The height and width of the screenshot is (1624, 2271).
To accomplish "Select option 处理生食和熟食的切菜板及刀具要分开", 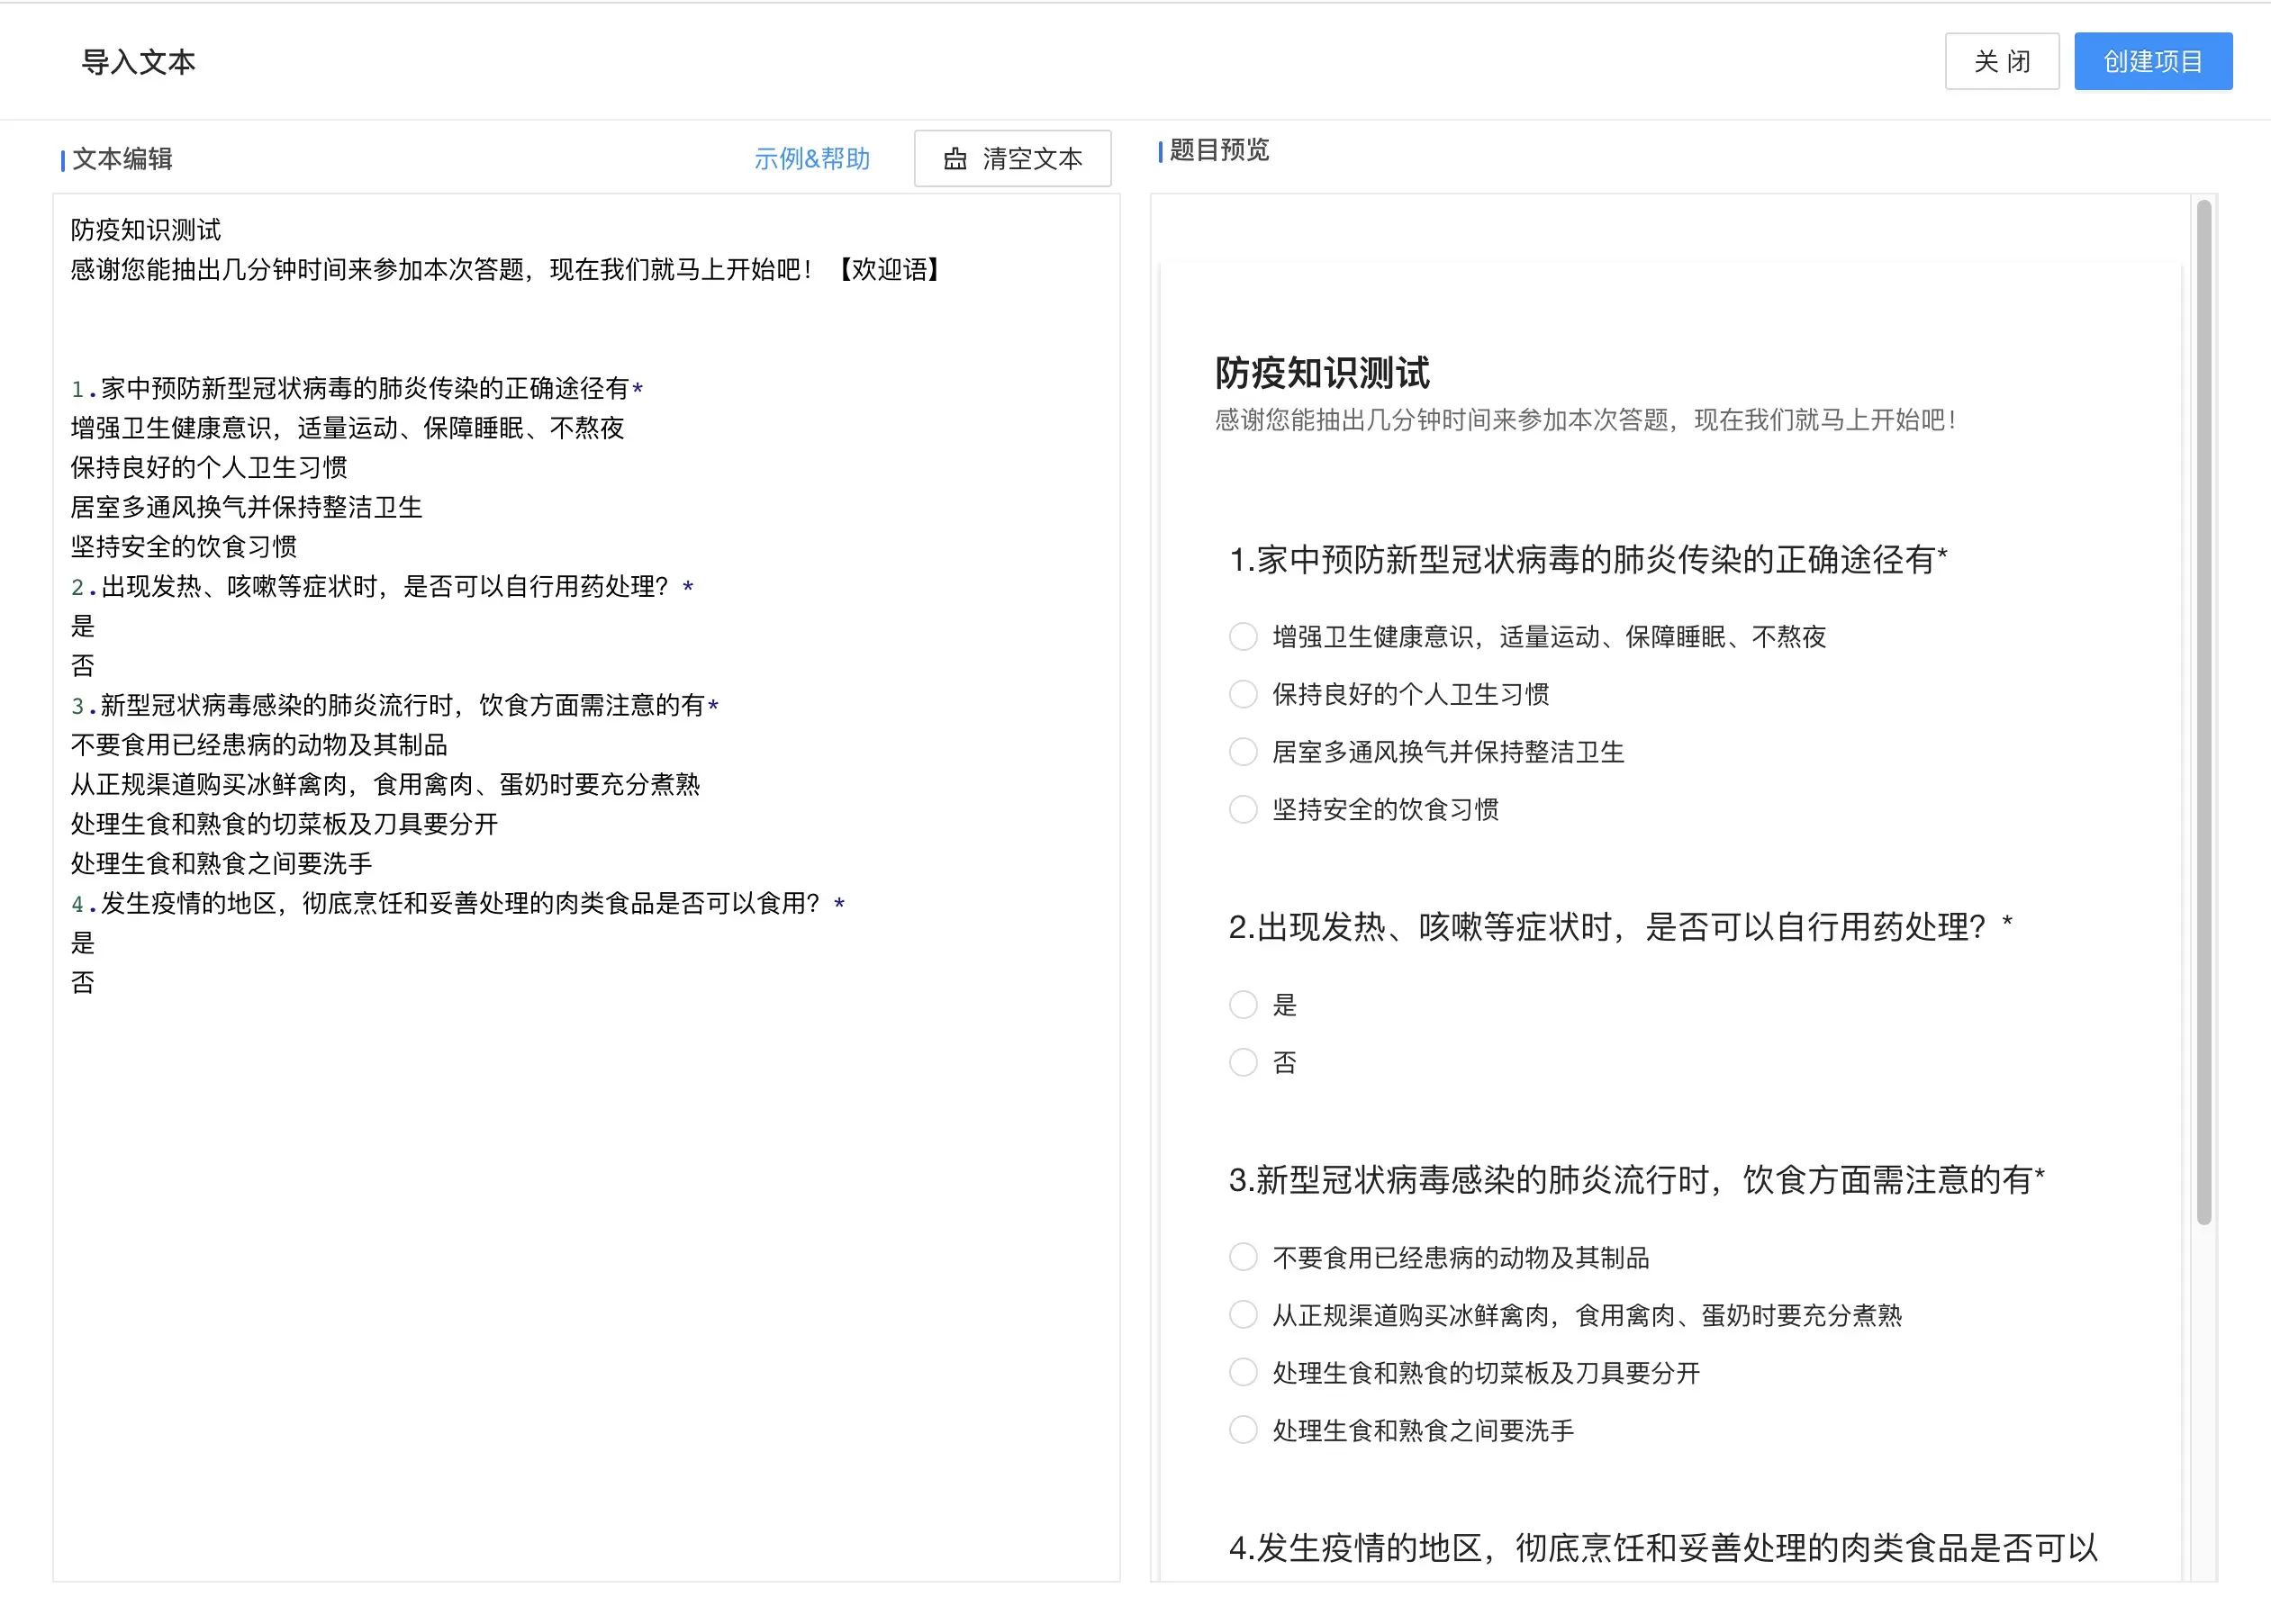I will (1243, 1373).
